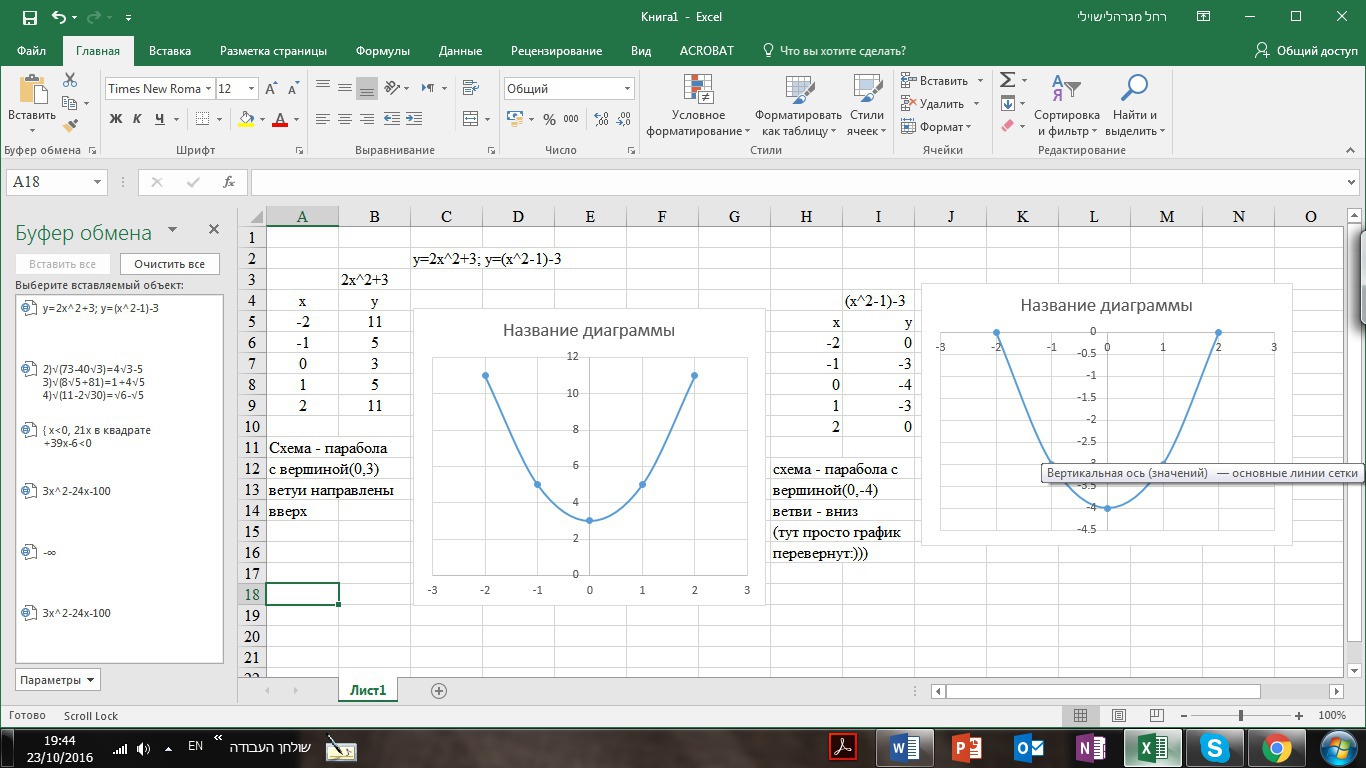Open Word from the taskbar
The height and width of the screenshot is (768, 1366).
[904, 747]
